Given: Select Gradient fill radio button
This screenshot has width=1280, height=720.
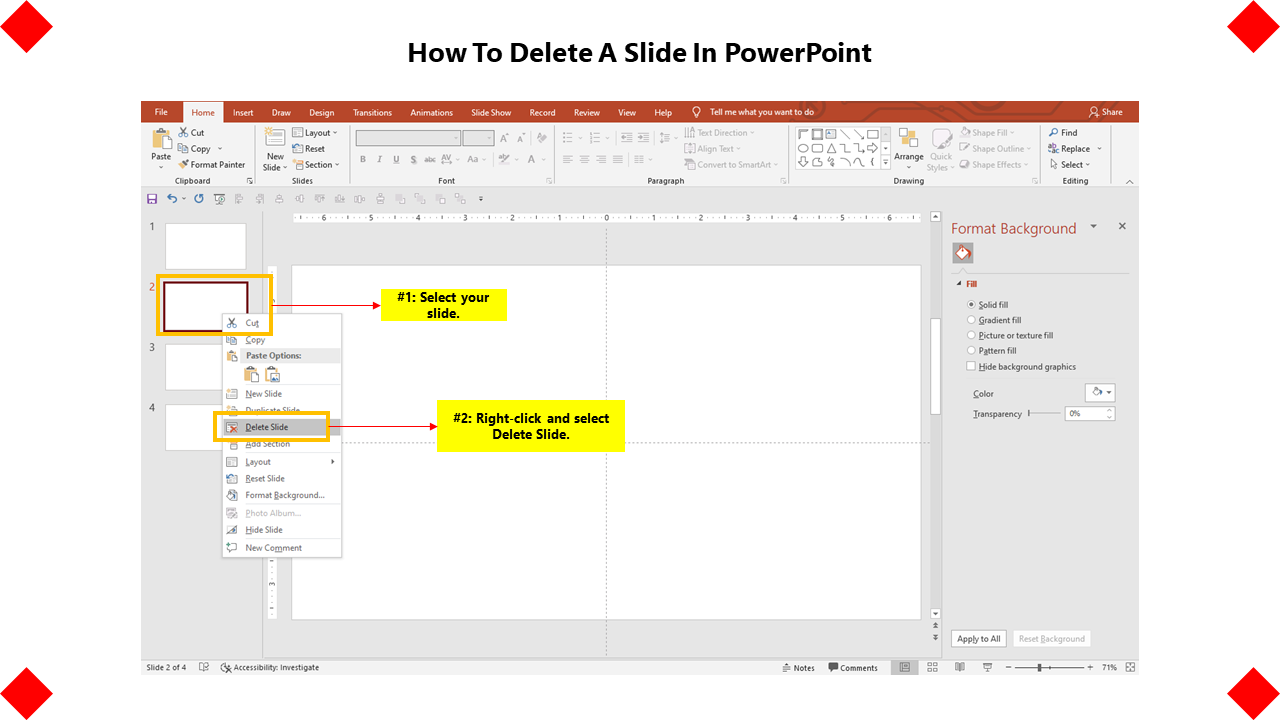Looking at the screenshot, I should point(971,320).
